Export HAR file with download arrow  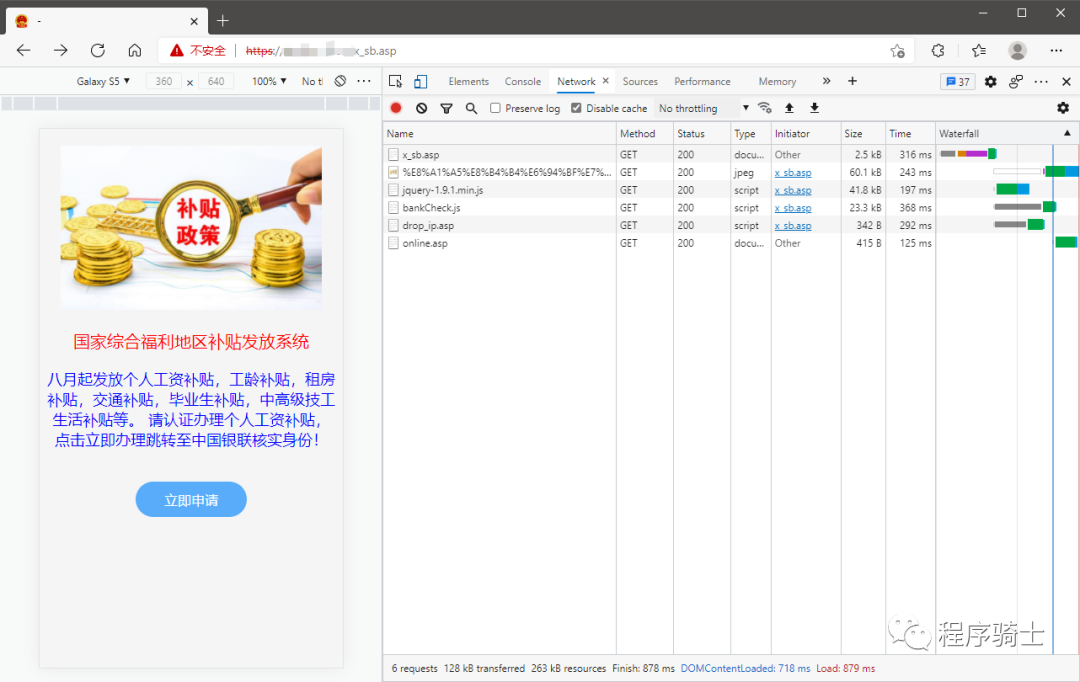[814, 107]
